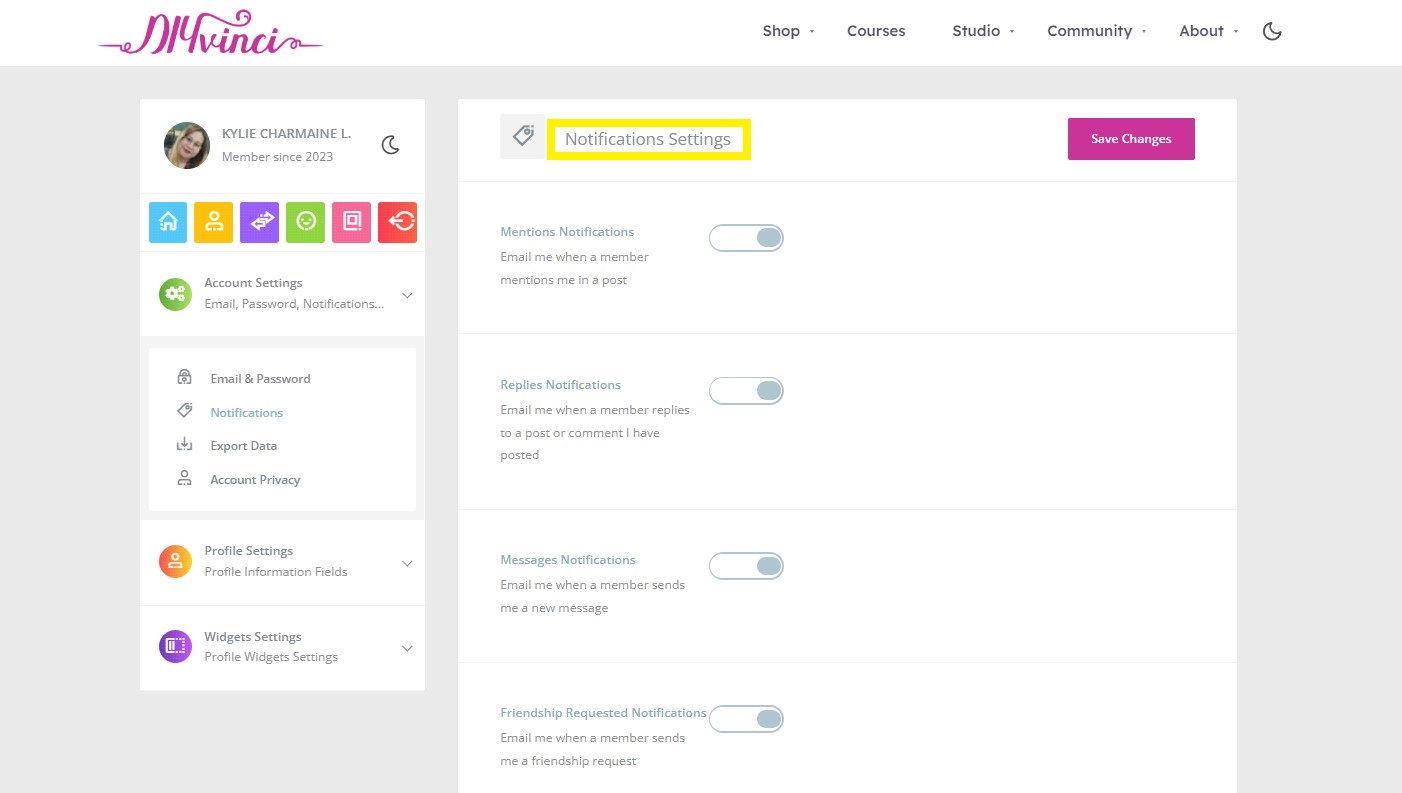The width and height of the screenshot is (1402, 793).
Task: Click the Mentions Notifications label
Action: click(x=567, y=232)
